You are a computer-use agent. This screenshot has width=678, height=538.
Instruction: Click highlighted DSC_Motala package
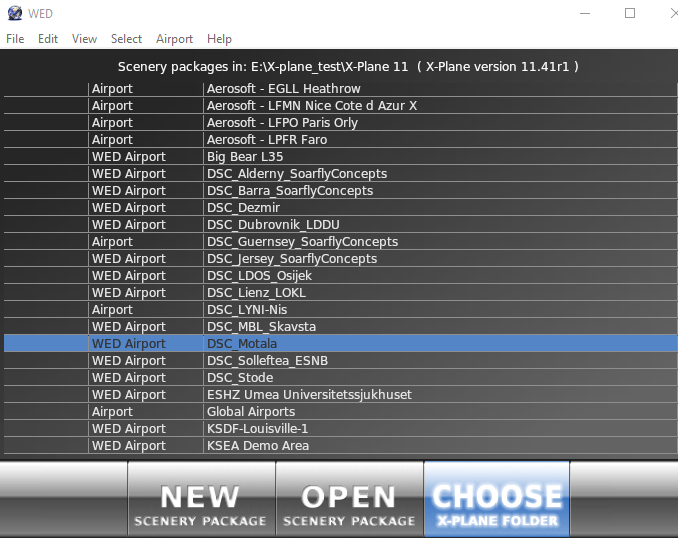pos(341,344)
